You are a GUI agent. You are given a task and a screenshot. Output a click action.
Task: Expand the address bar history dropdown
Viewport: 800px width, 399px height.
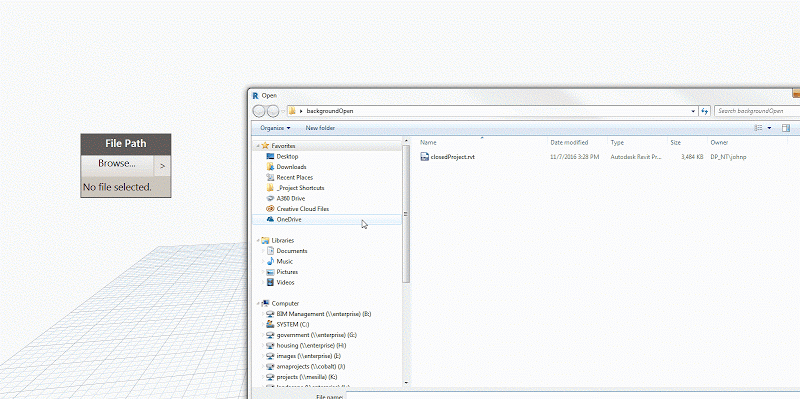coord(693,111)
